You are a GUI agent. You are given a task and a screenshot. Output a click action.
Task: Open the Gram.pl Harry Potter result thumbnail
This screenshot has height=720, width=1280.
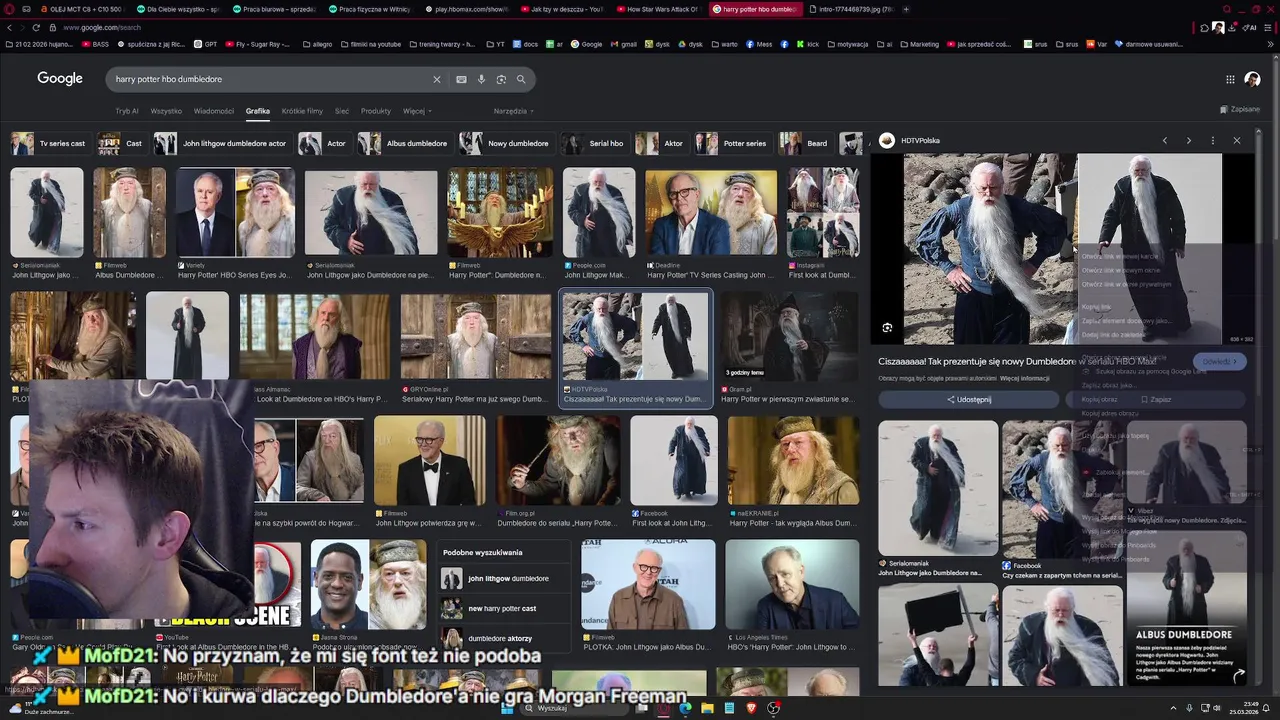point(790,337)
